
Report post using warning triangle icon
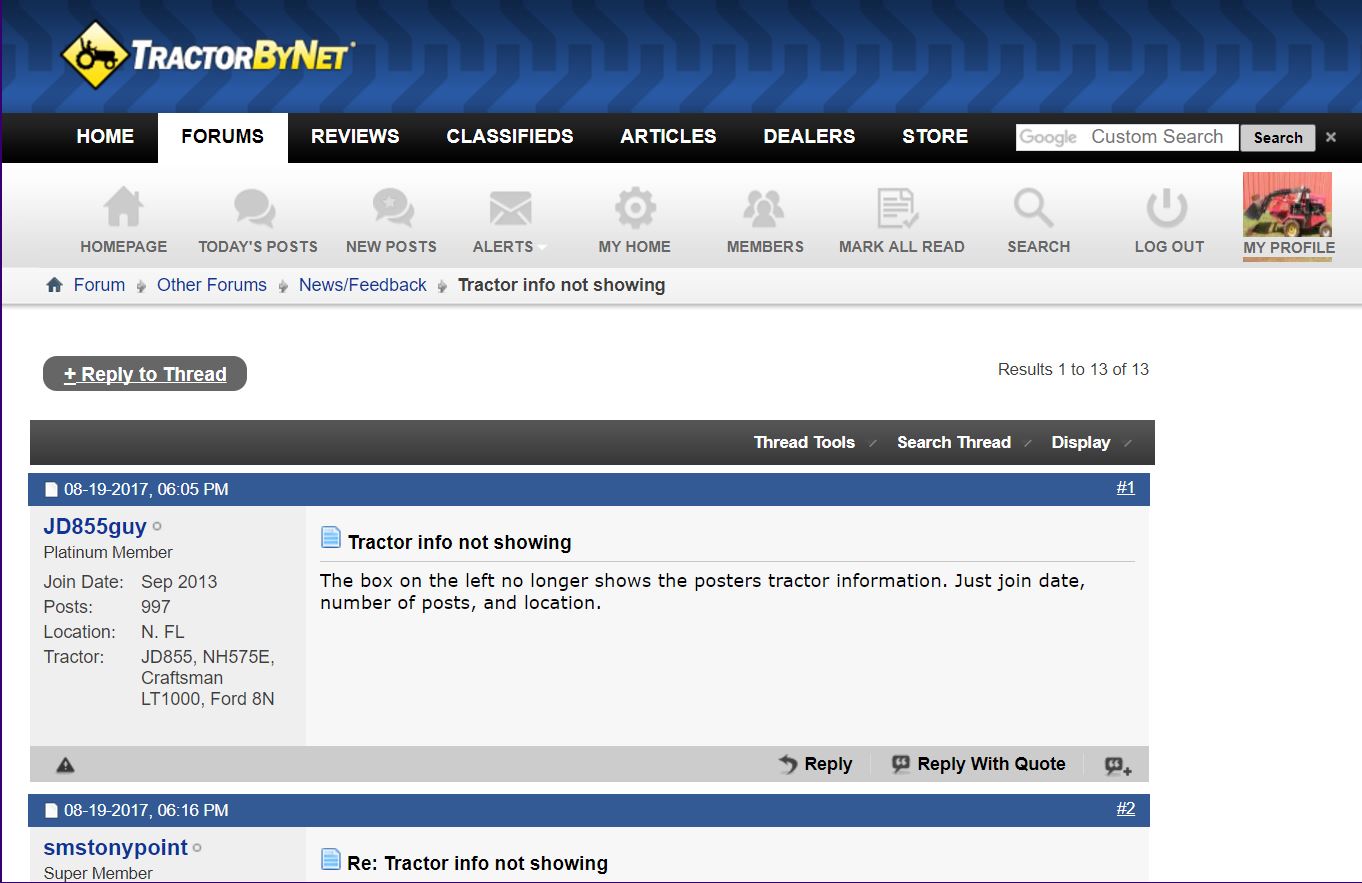(65, 765)
